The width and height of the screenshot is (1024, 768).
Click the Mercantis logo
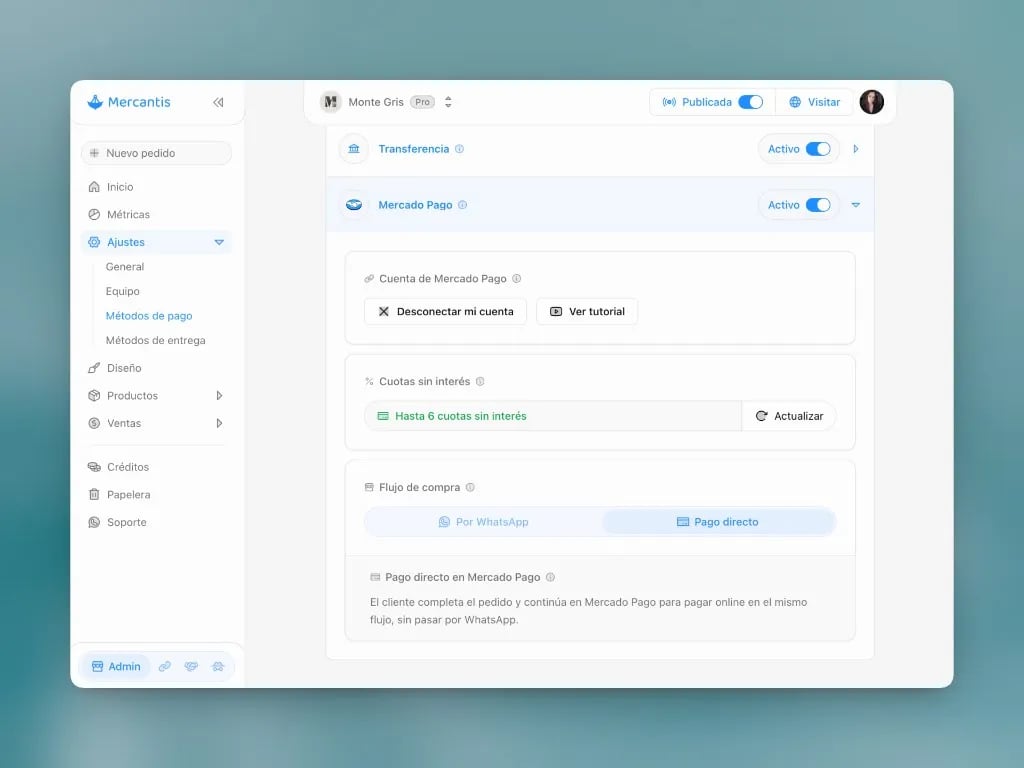point(129,102)
